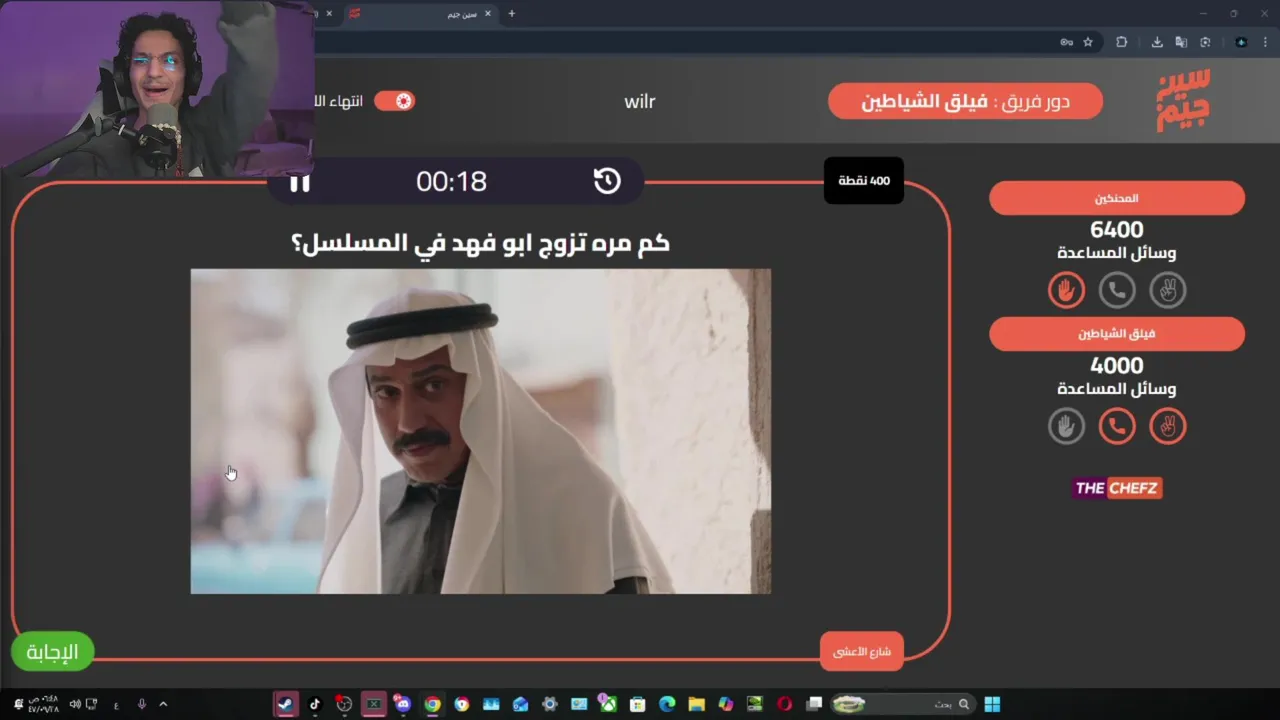Toggle the red switch beside انتهاء
This screenshot has width=1280, height=720.
click(x=394, y=101)
